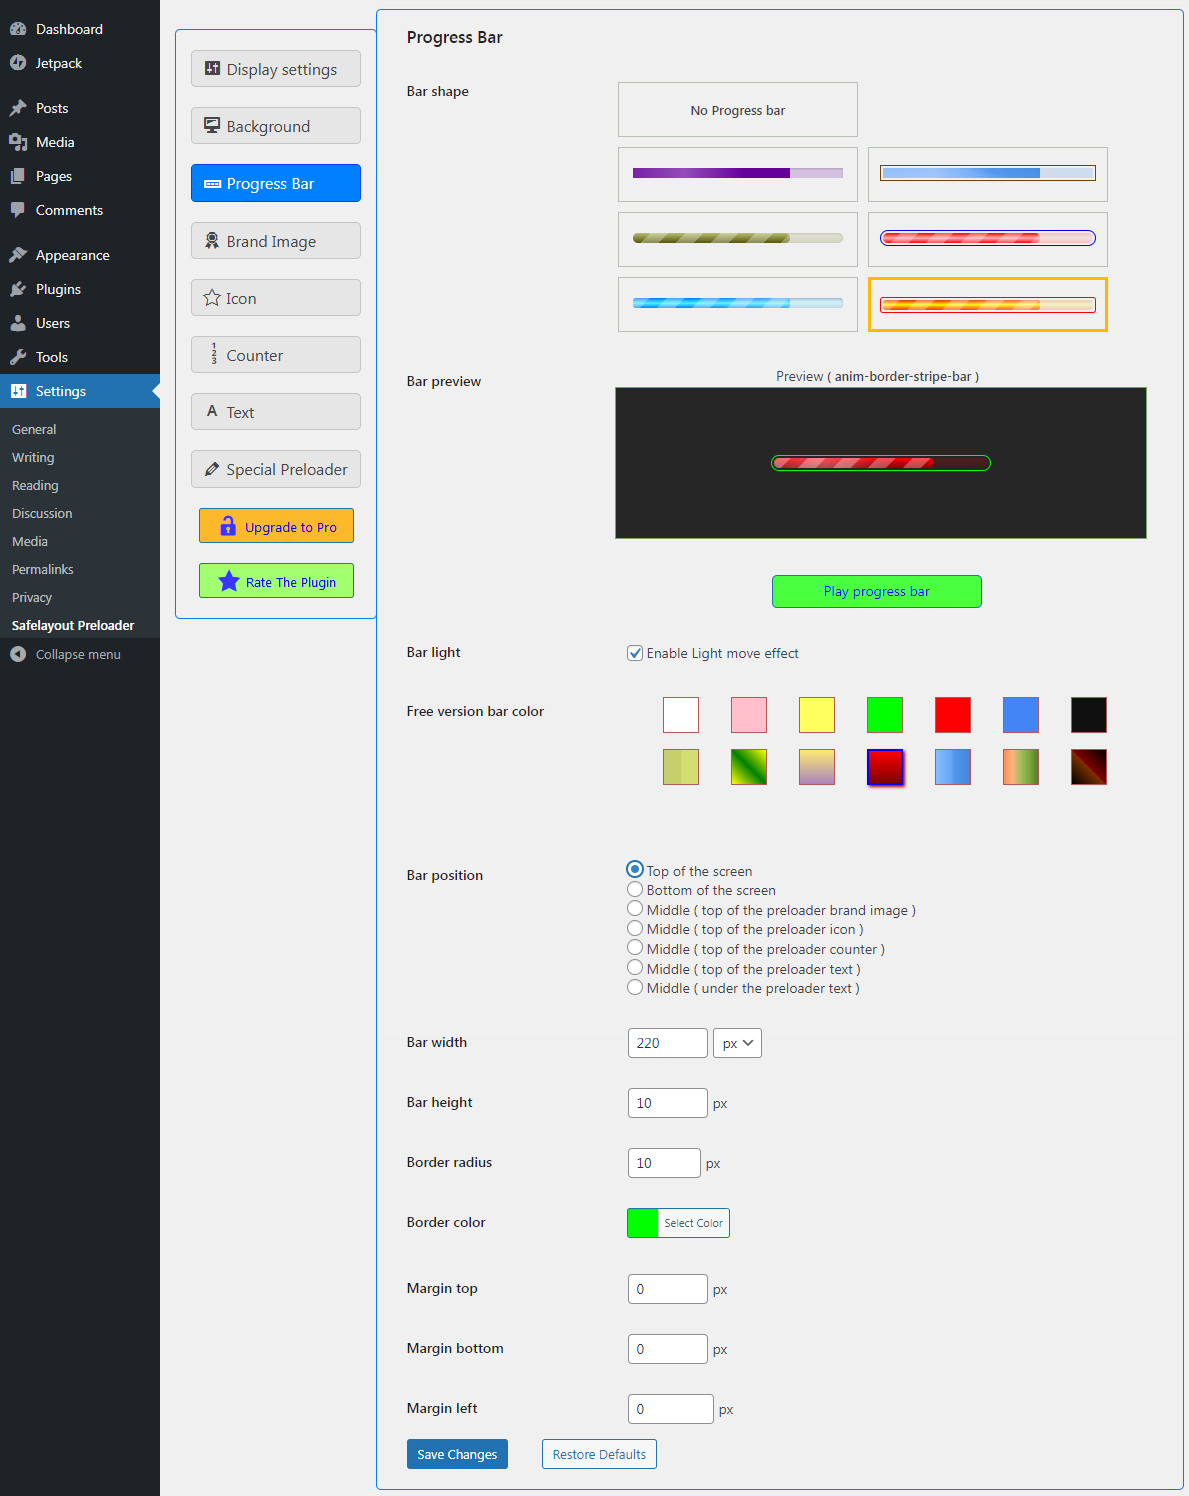Click the Appearance paintbrush icon
Screen dimensions: 1189x1496
tap(18, 255)
